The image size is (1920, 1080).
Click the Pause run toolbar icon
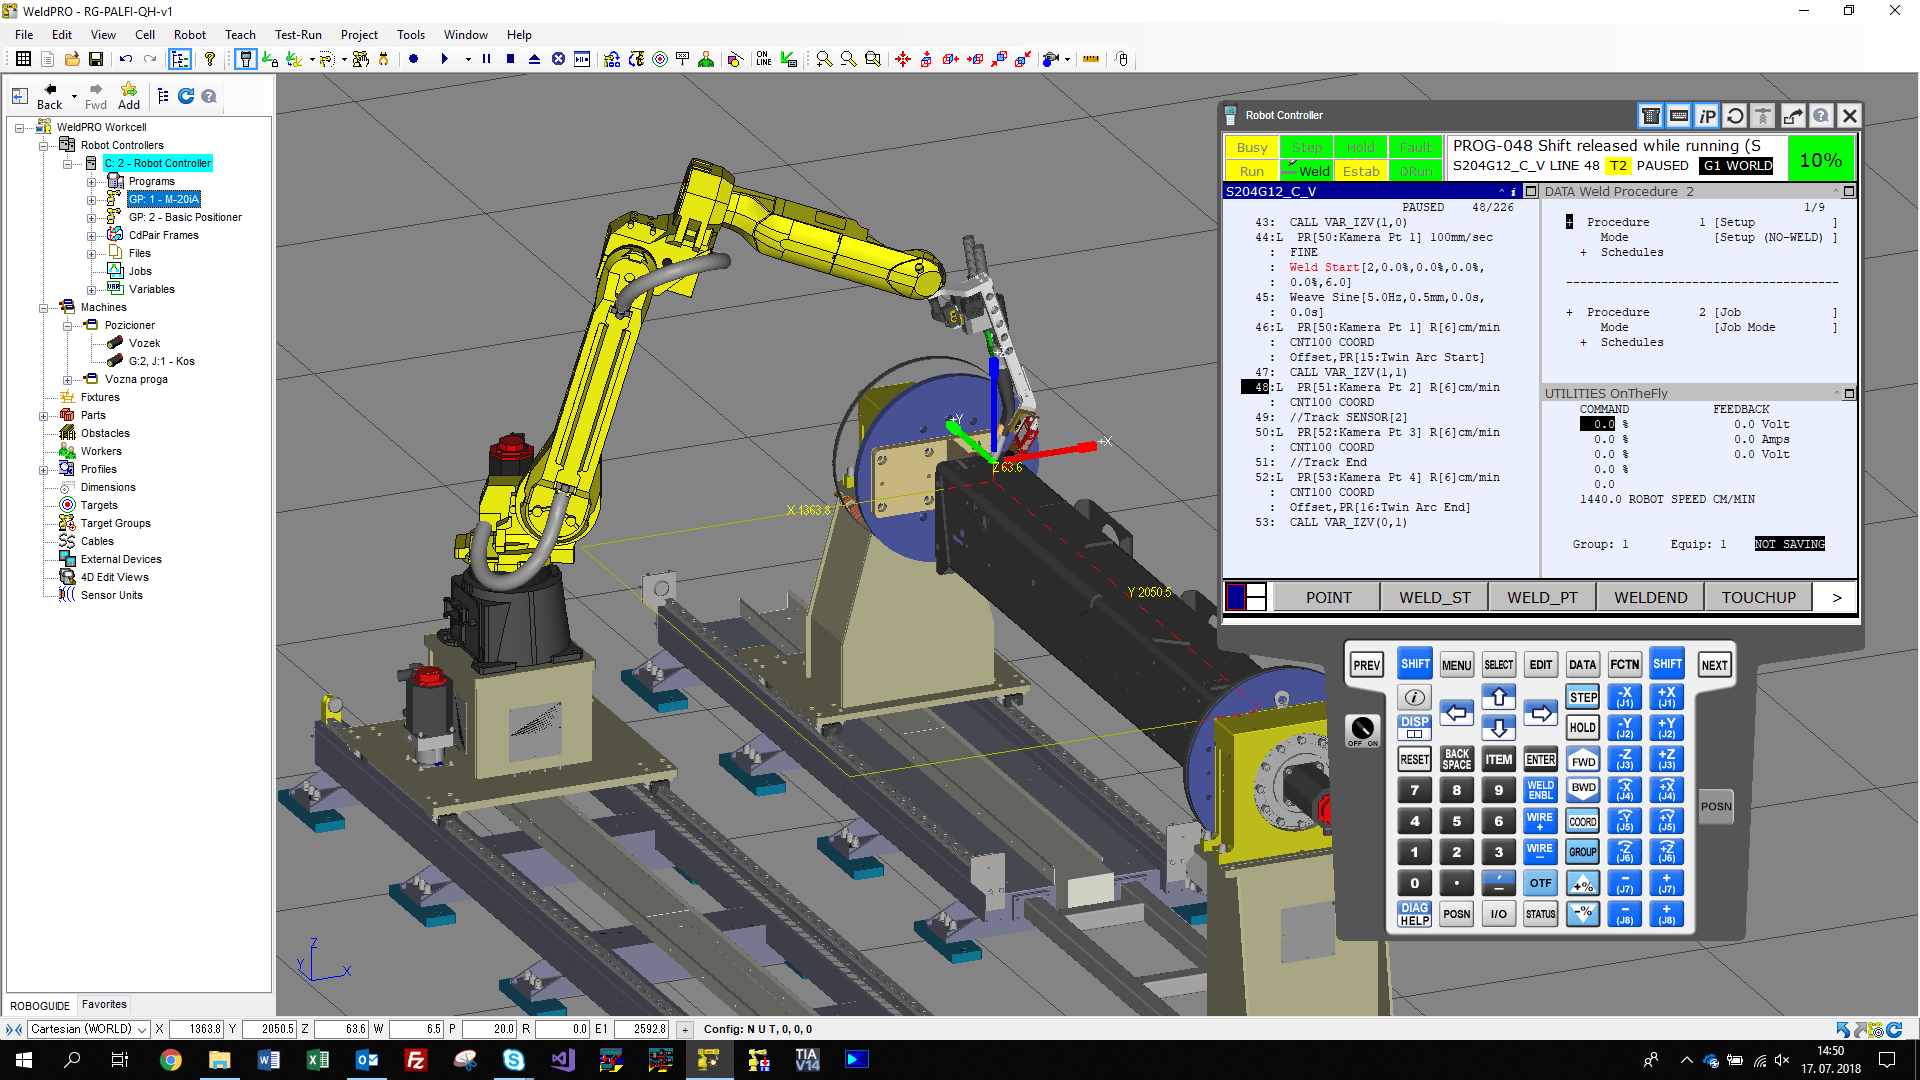click(x=486, y=59)
